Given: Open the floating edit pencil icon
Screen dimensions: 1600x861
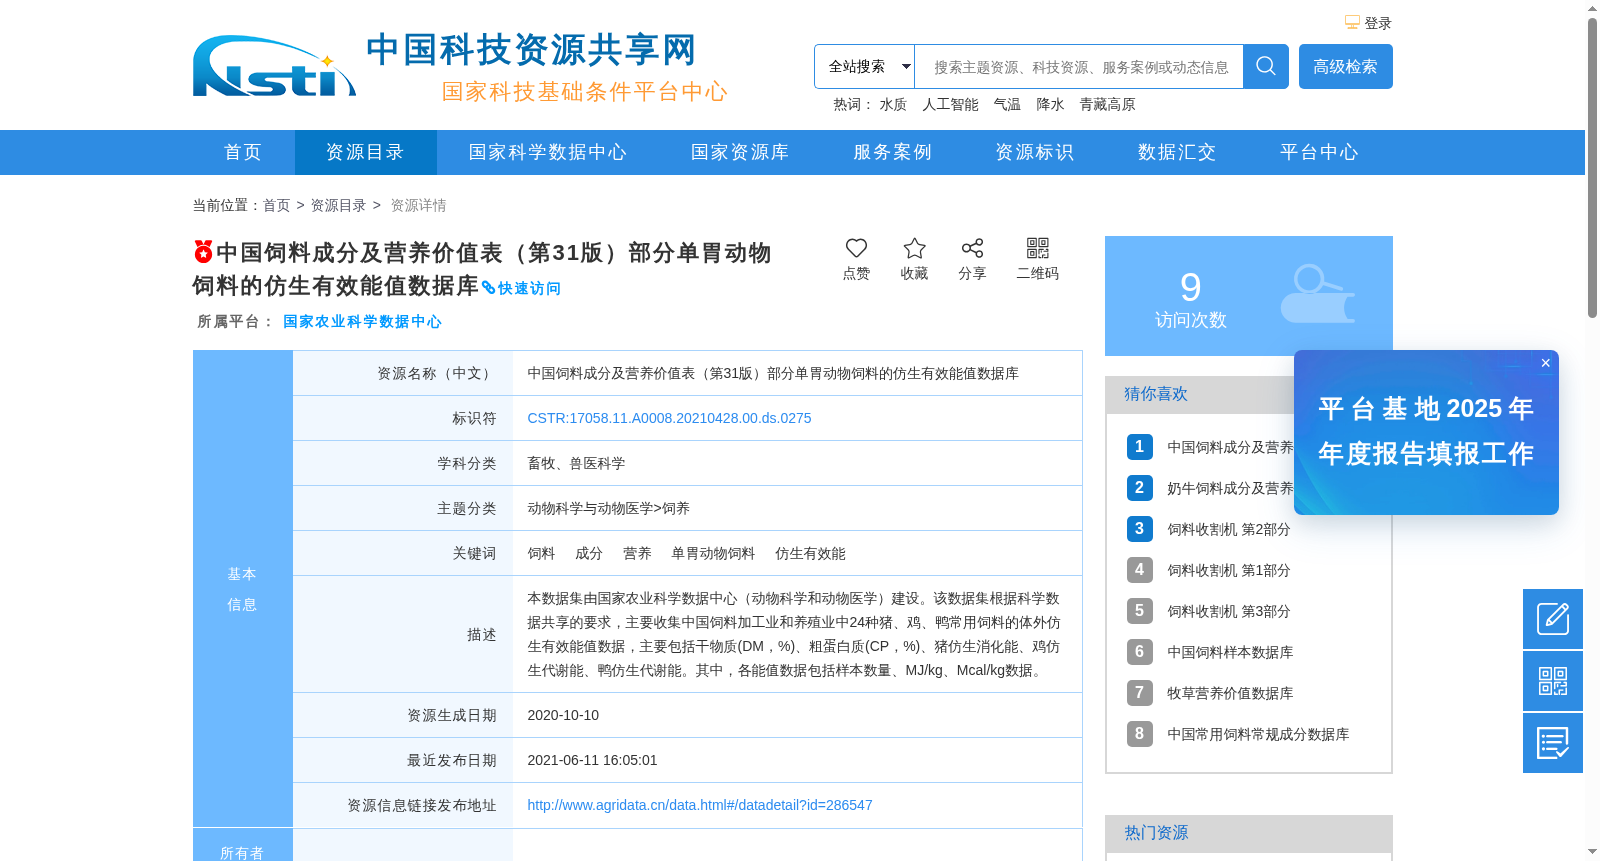Looking at the screenshot, I should click(1553, 619).
